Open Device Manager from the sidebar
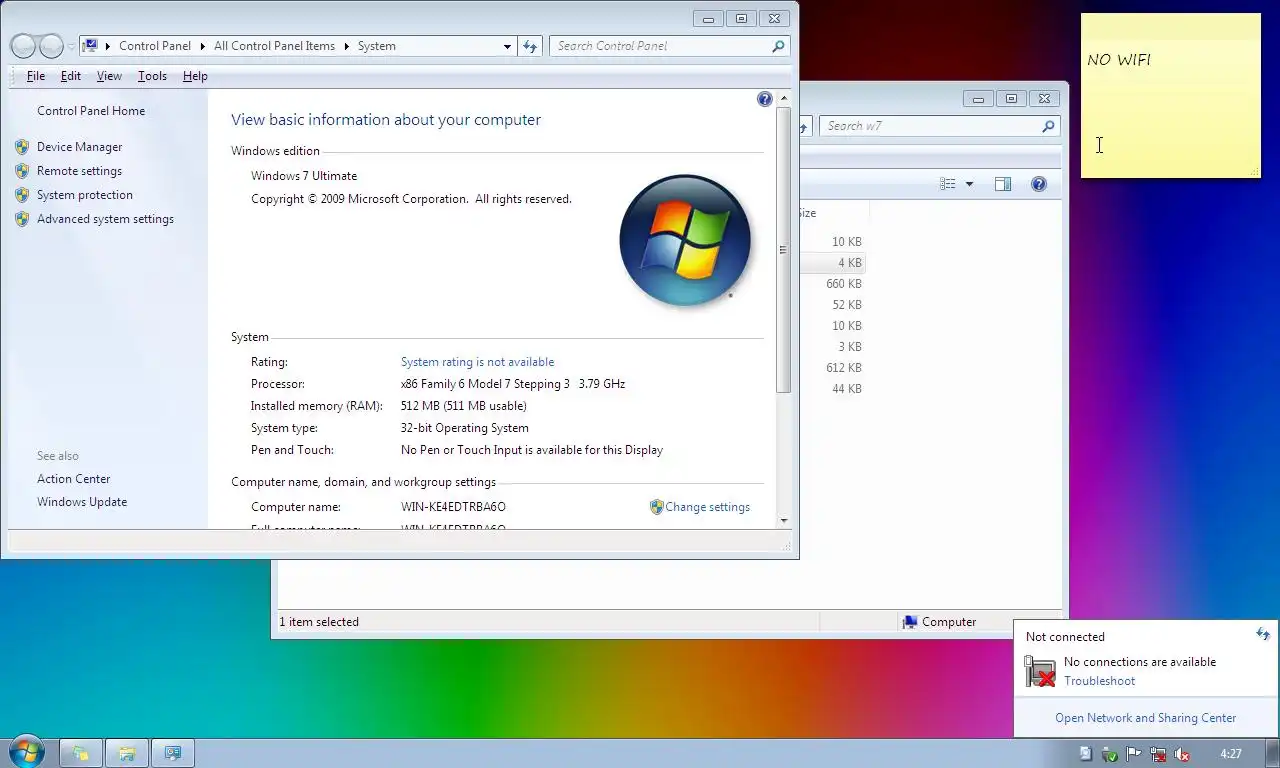Viewport: 1280px width, 768px height. tap(79, 147)
